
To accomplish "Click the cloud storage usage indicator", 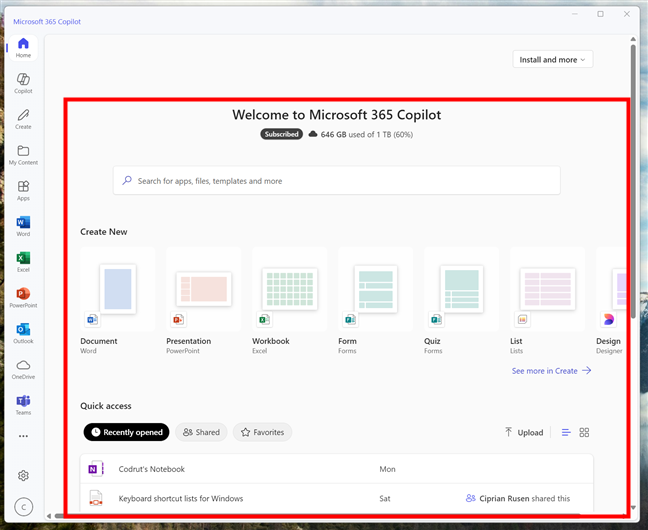I will click(x=361, y=134).
